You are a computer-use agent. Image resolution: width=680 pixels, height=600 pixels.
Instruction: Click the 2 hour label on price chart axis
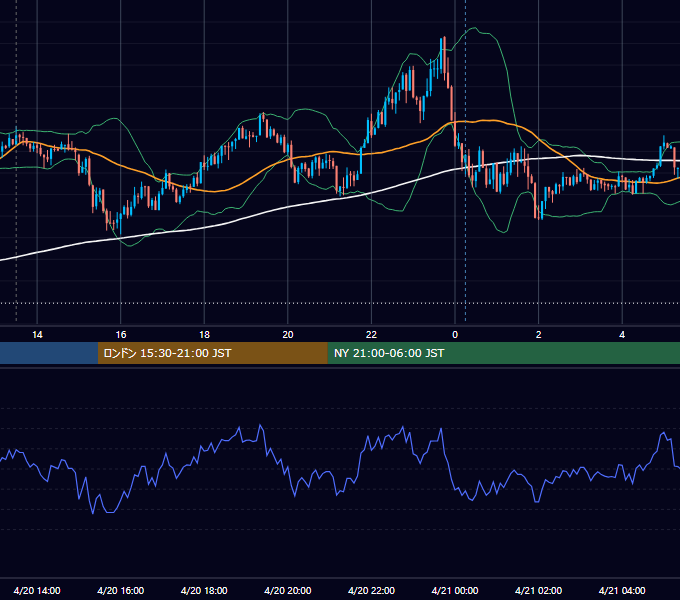tap(538, 335)
